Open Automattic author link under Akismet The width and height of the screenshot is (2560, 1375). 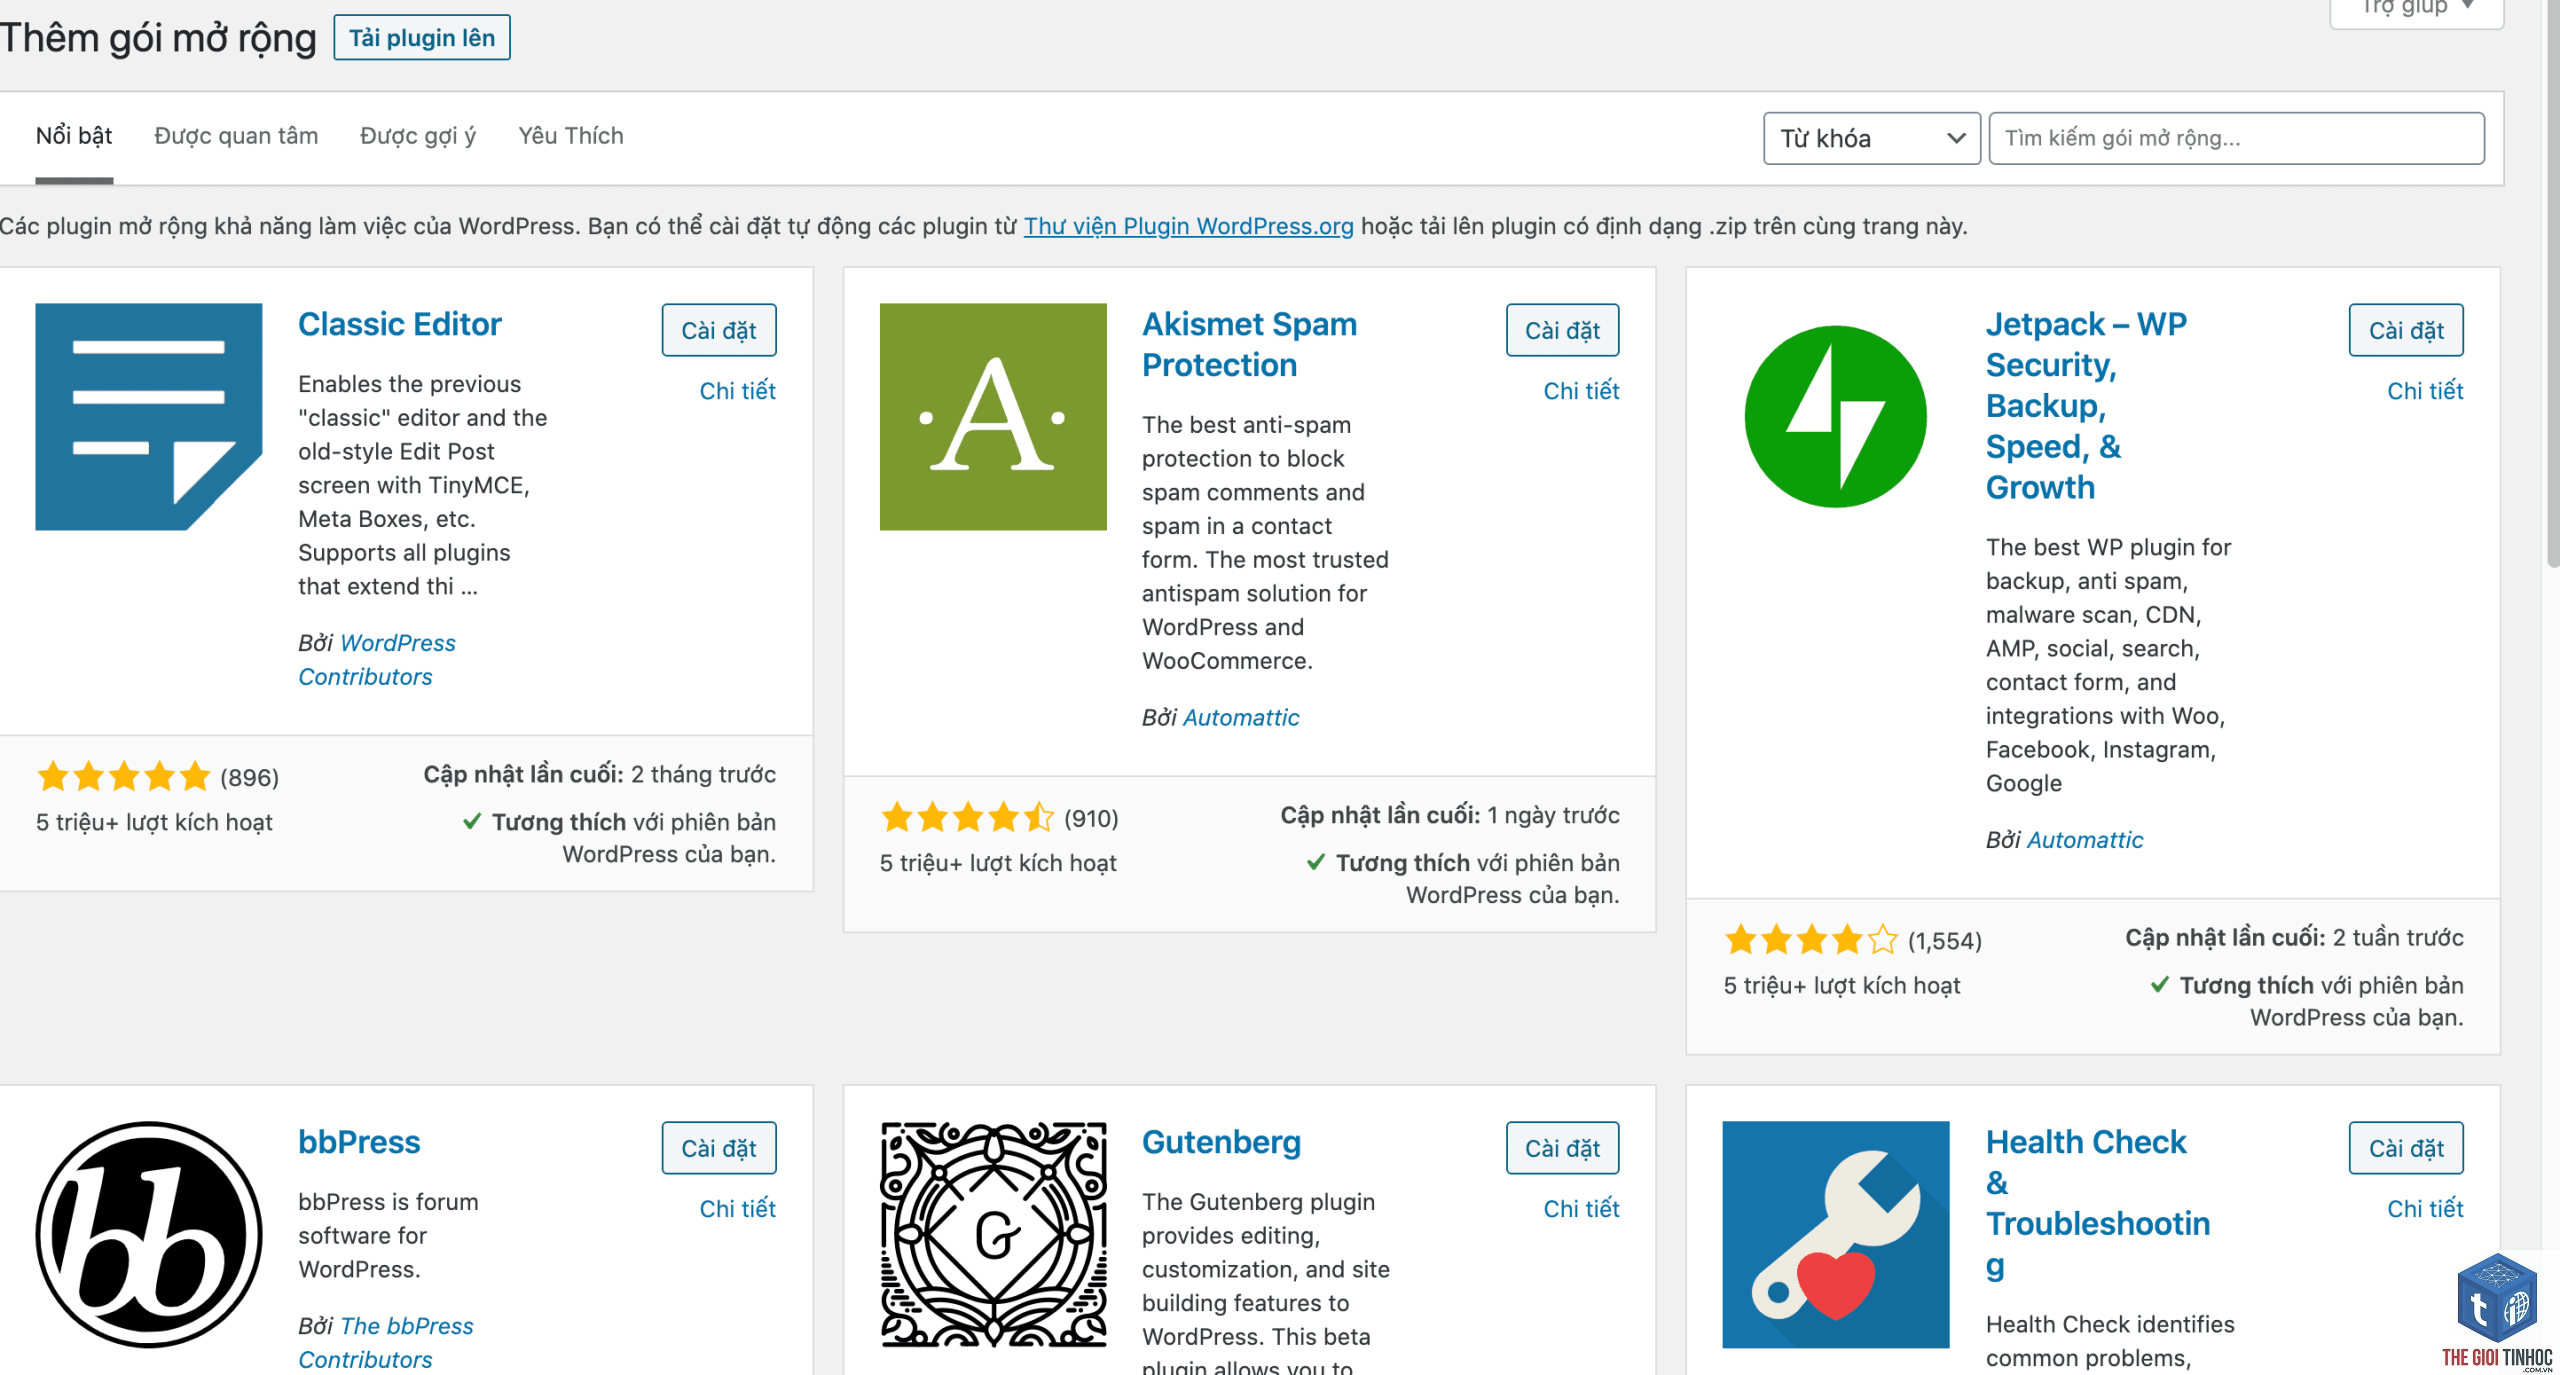coord(1241,717)
